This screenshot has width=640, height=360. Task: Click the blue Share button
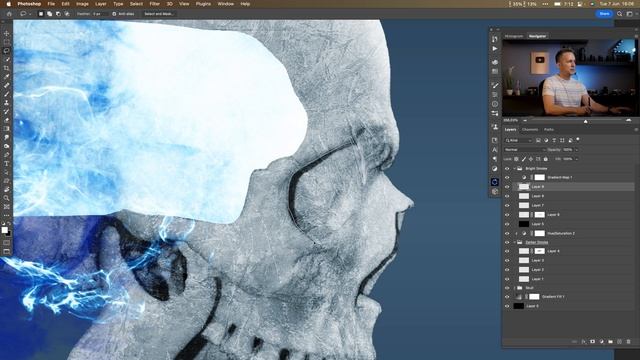(604, 13)
